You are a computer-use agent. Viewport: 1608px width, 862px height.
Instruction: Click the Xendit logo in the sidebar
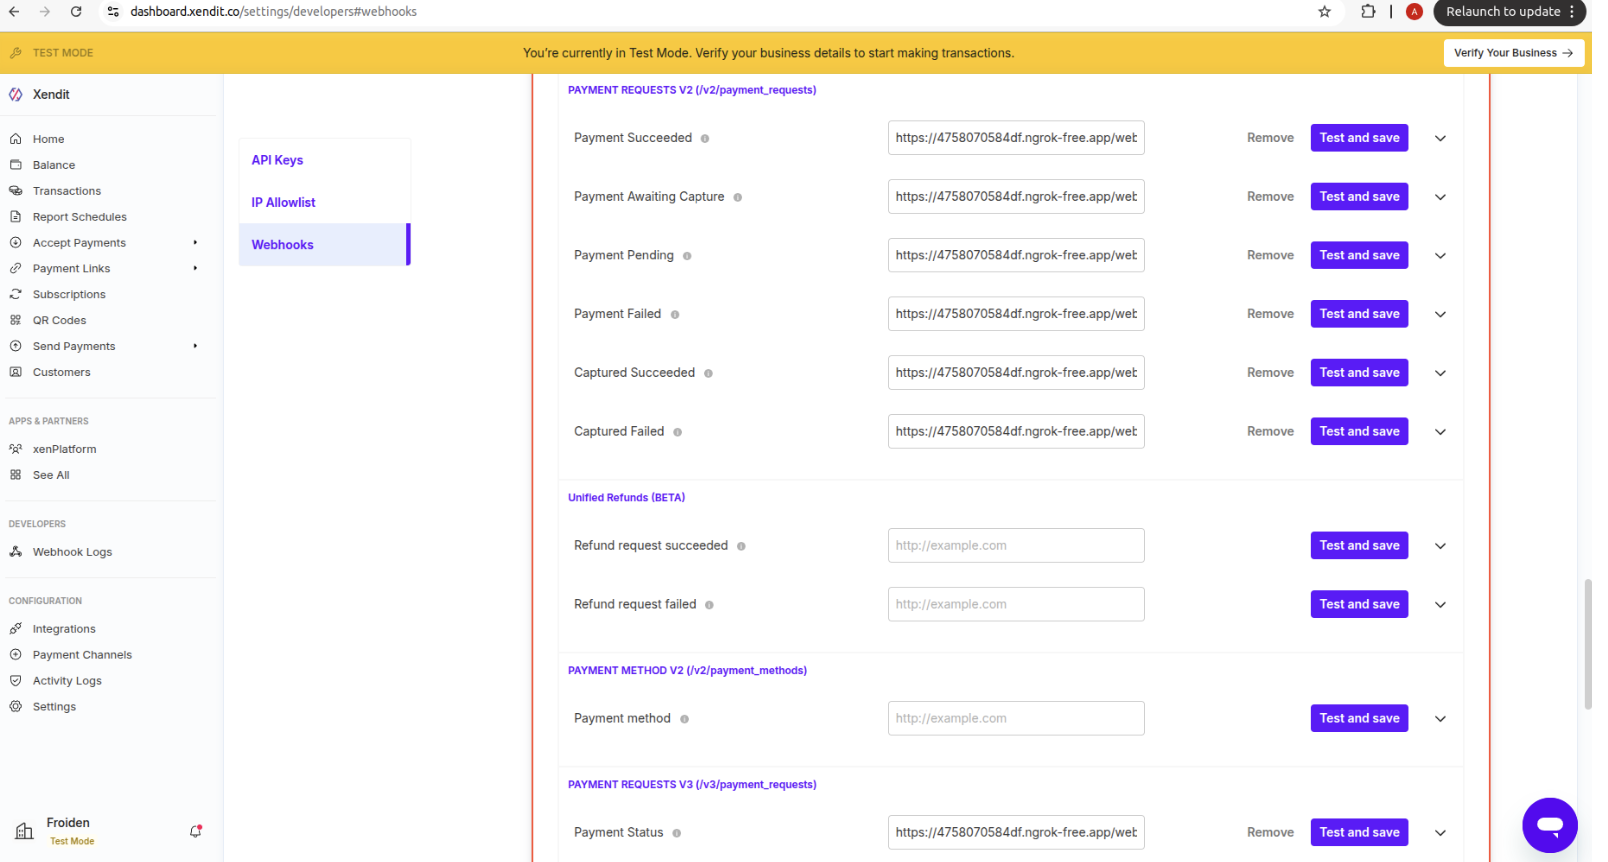(x=16, y=94)
